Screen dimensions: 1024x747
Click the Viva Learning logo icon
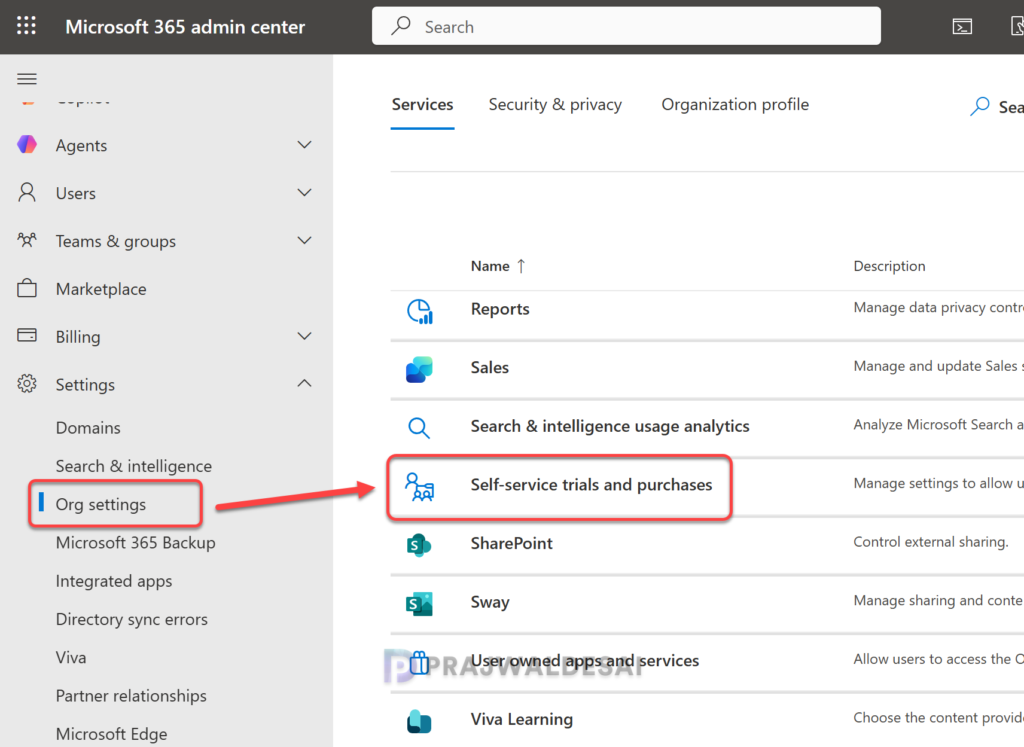419,721
